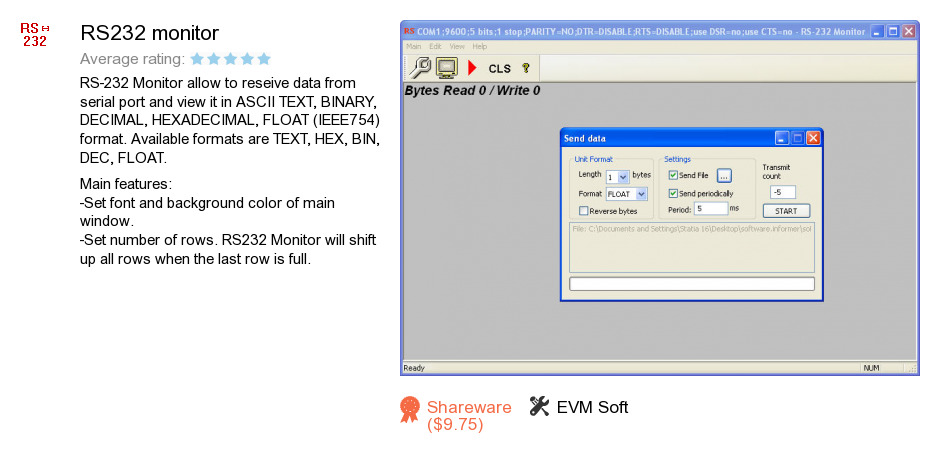Click the empty data entry field at dialog bottom
Viewport: 940px width, 460px height.
(691, 284)
